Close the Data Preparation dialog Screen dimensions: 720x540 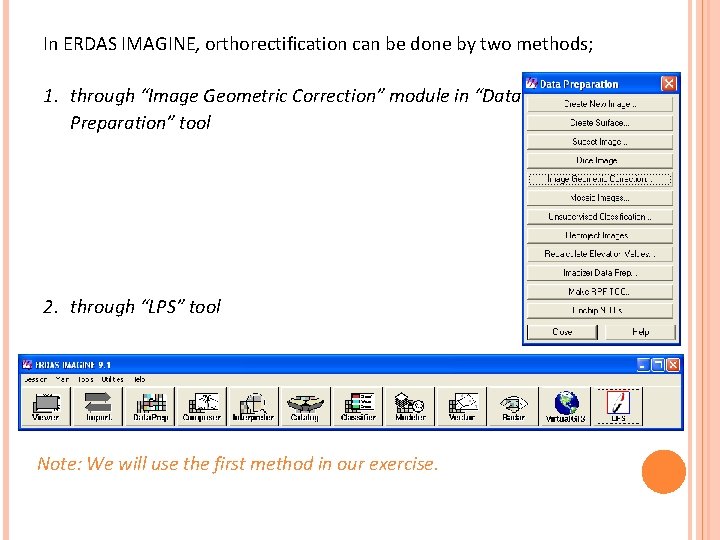tap(669, 84)
